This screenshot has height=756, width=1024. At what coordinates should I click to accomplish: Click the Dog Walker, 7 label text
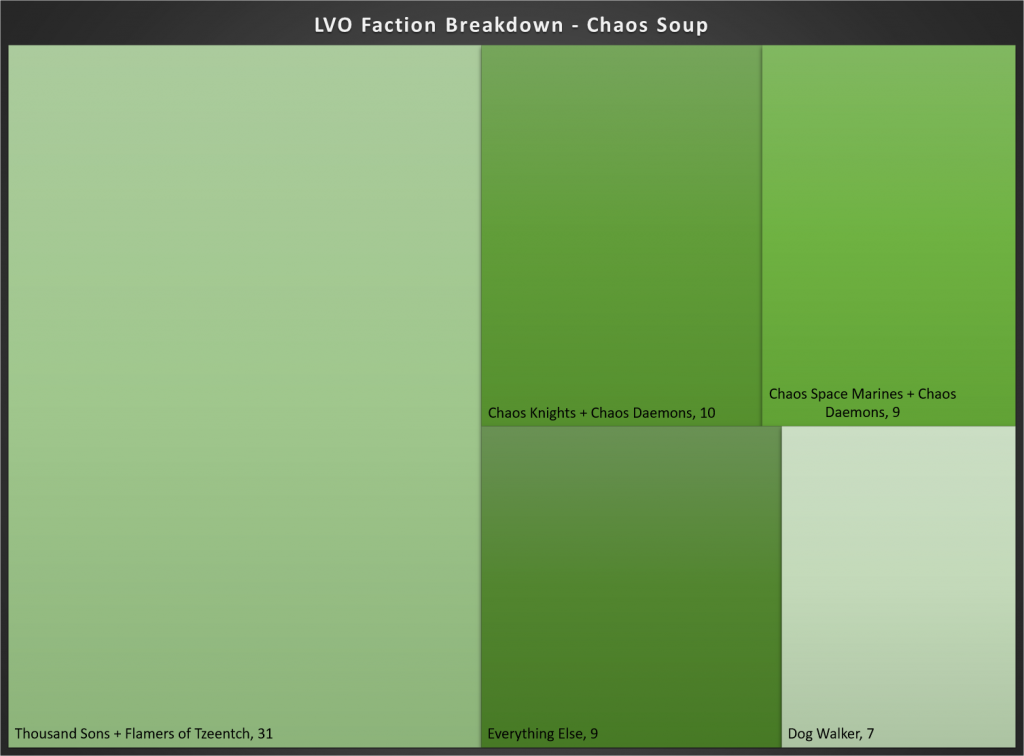tap(831, 733)
